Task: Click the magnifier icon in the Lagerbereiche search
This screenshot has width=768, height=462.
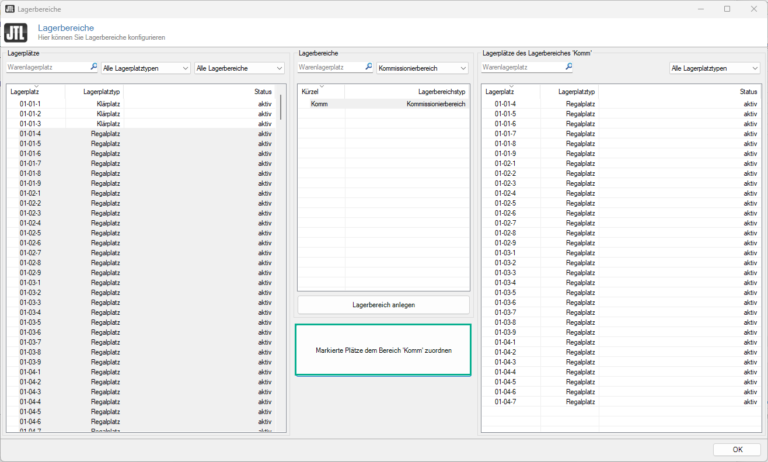Action: [367, 67]
